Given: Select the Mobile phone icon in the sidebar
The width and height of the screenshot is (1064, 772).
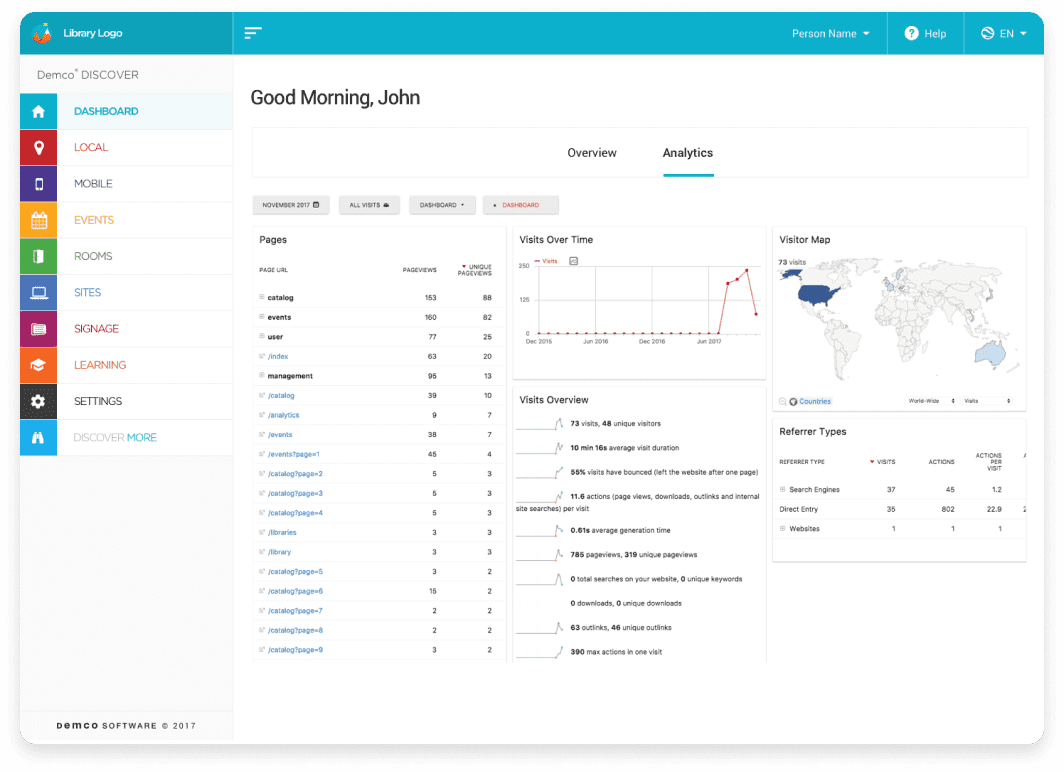Looking at the screenshot, I should click(x=38, y=183).
